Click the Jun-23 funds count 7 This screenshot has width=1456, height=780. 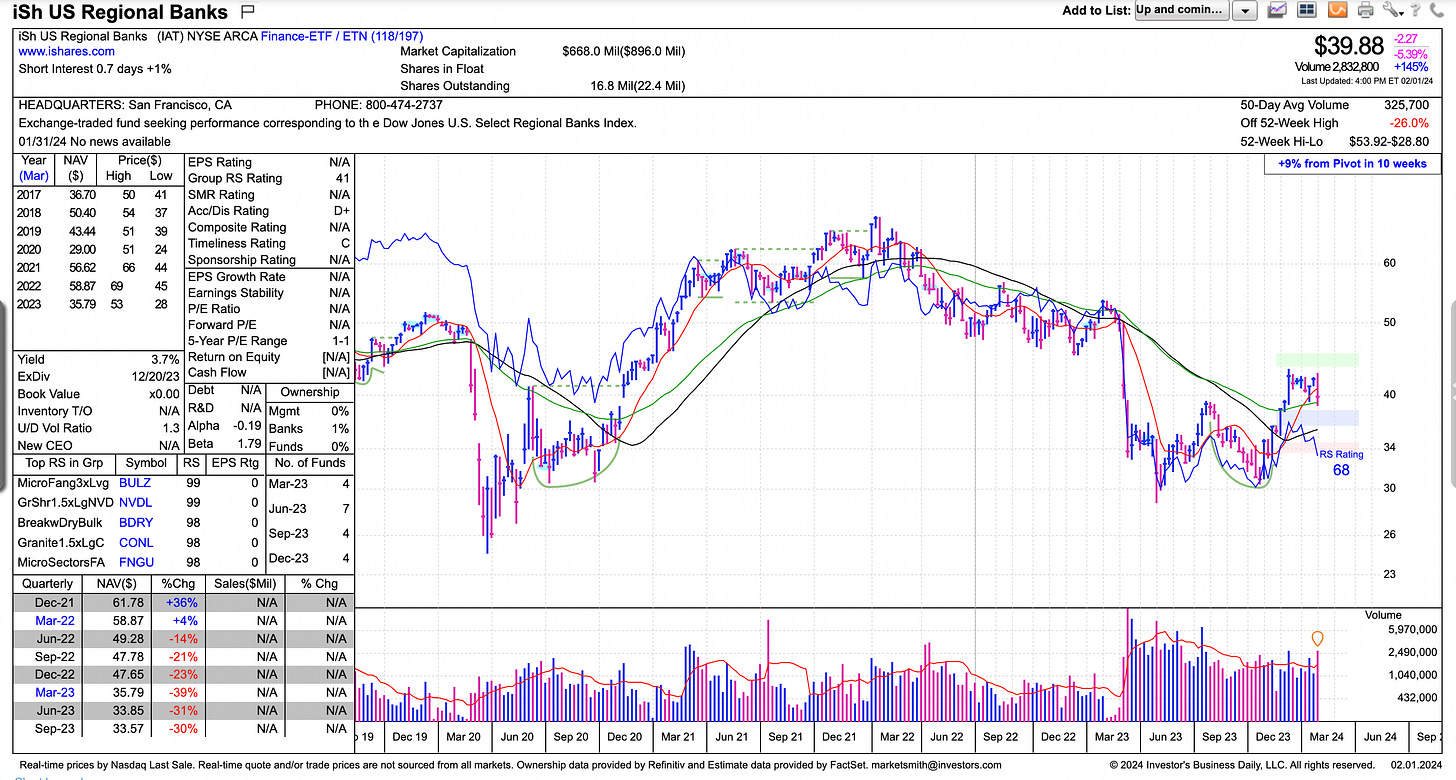pyautogui.click(x=345, y=509)
